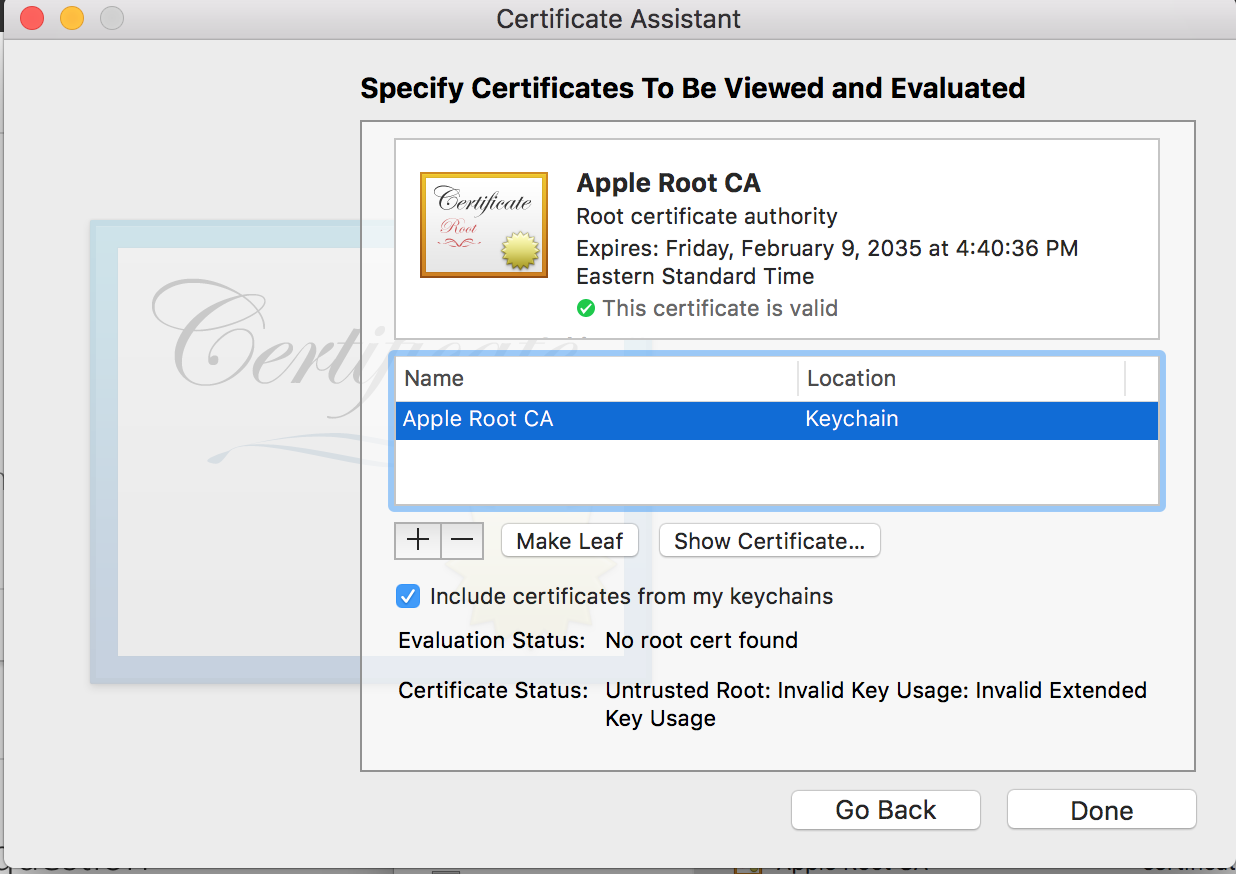Click the Make Leaf button
This screenshot has height=874, width=1236.
[x=570, y=541]
